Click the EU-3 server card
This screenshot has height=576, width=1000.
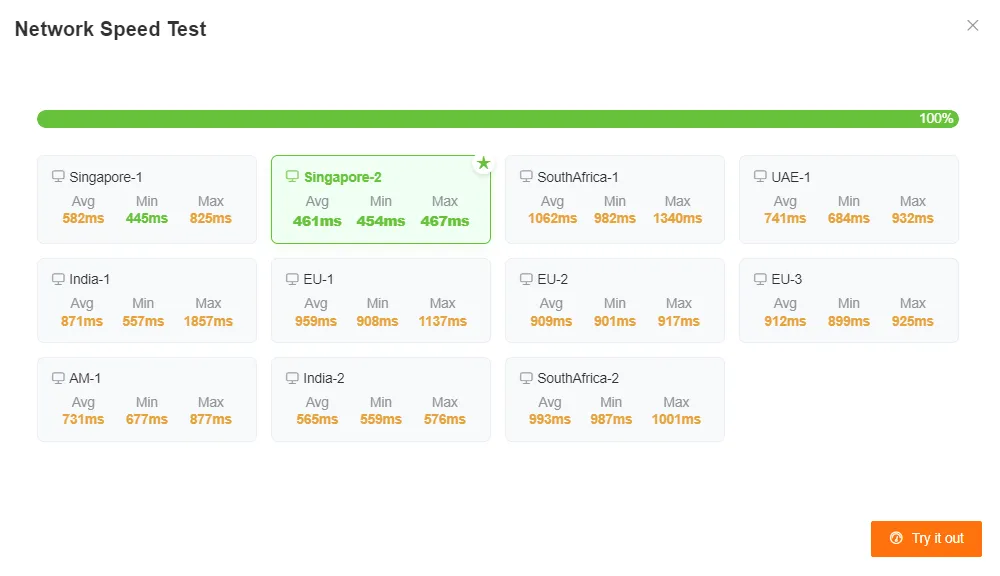coord(848,299)
